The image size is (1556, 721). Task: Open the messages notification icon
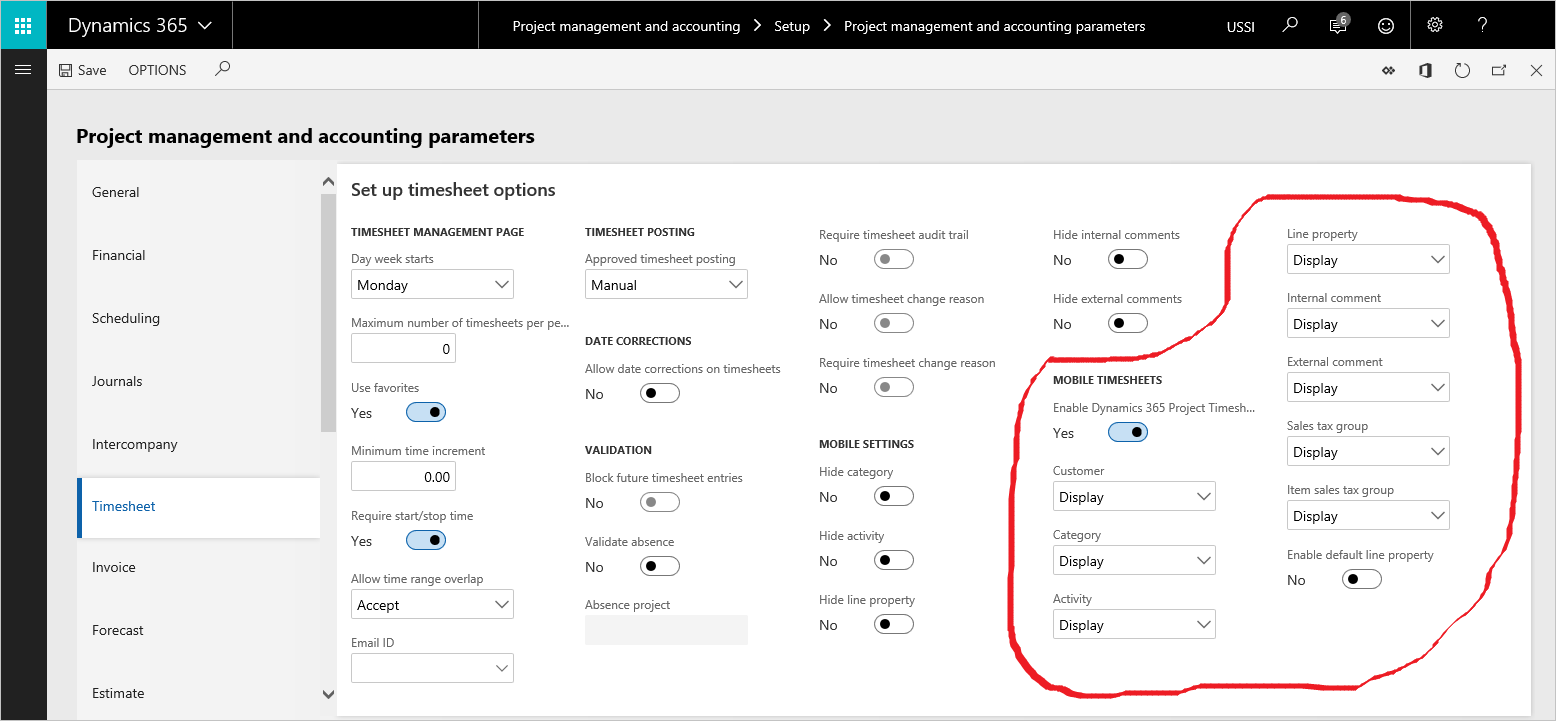pos(1338,25)
